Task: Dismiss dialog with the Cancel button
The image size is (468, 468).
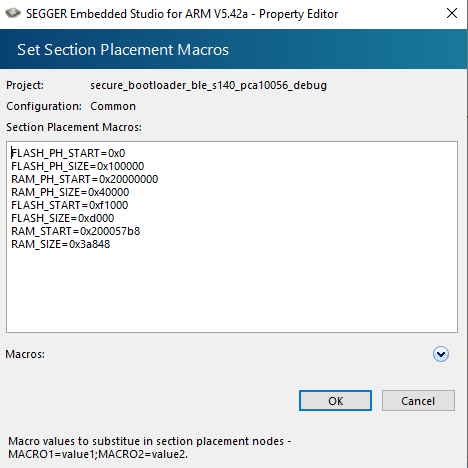Action: (x=418, y=401)
